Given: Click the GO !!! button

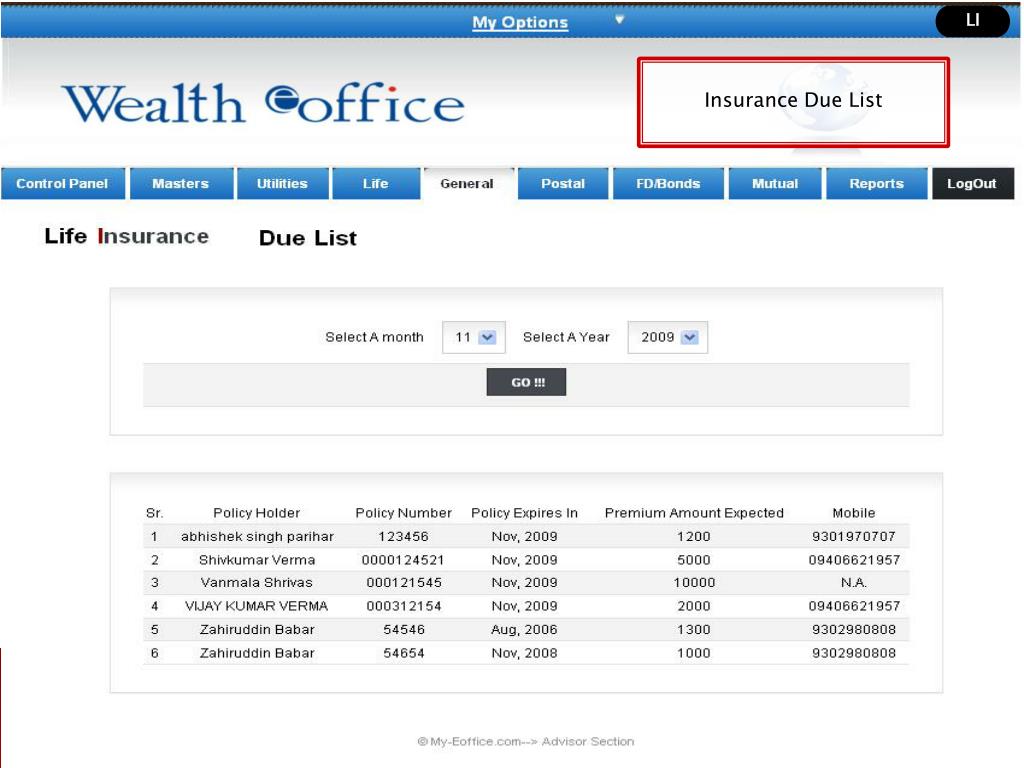Looking at the screenshot, I should click(x=526, y=382).
